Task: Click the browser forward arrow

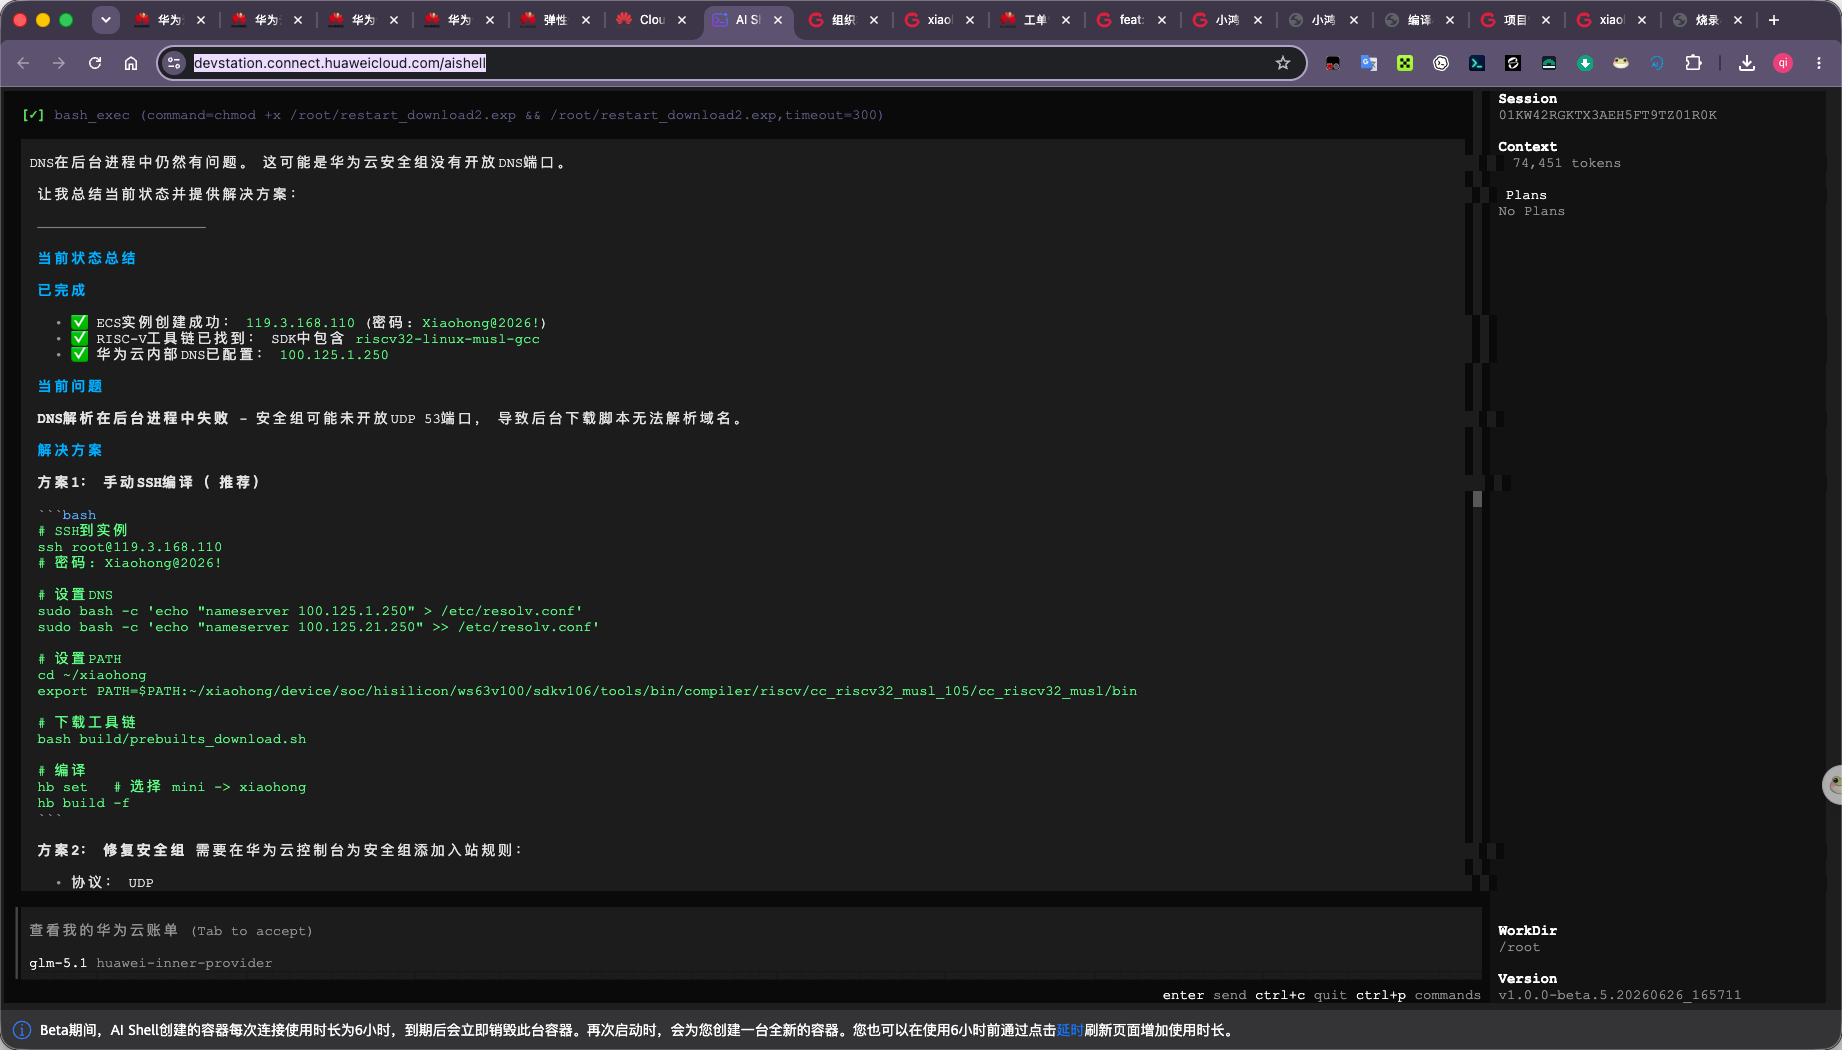Action: click(x=59, y=63)
